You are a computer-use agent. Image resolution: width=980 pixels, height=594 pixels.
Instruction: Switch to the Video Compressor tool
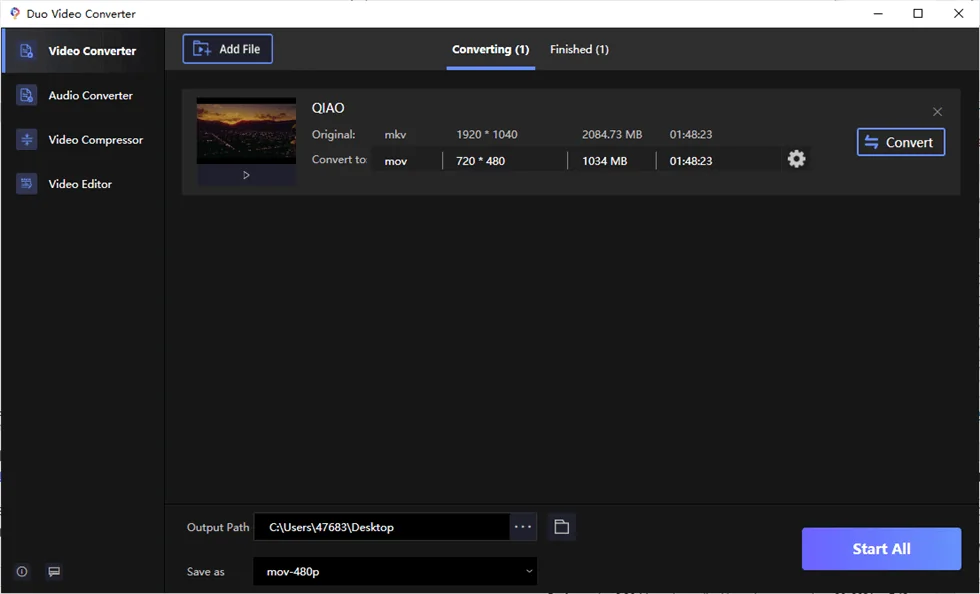[x=94, y=139]
